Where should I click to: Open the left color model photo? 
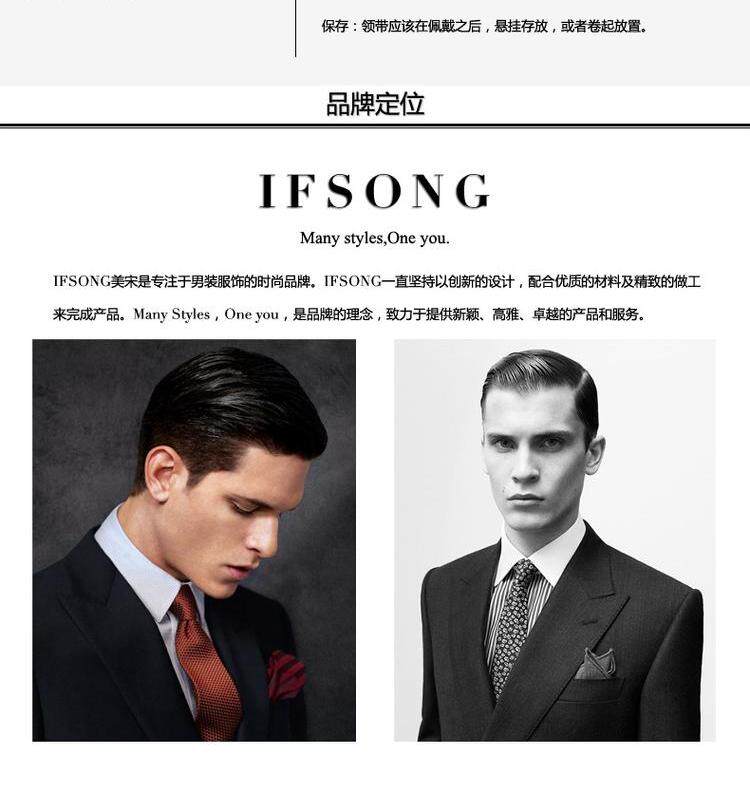click(194, 540)
